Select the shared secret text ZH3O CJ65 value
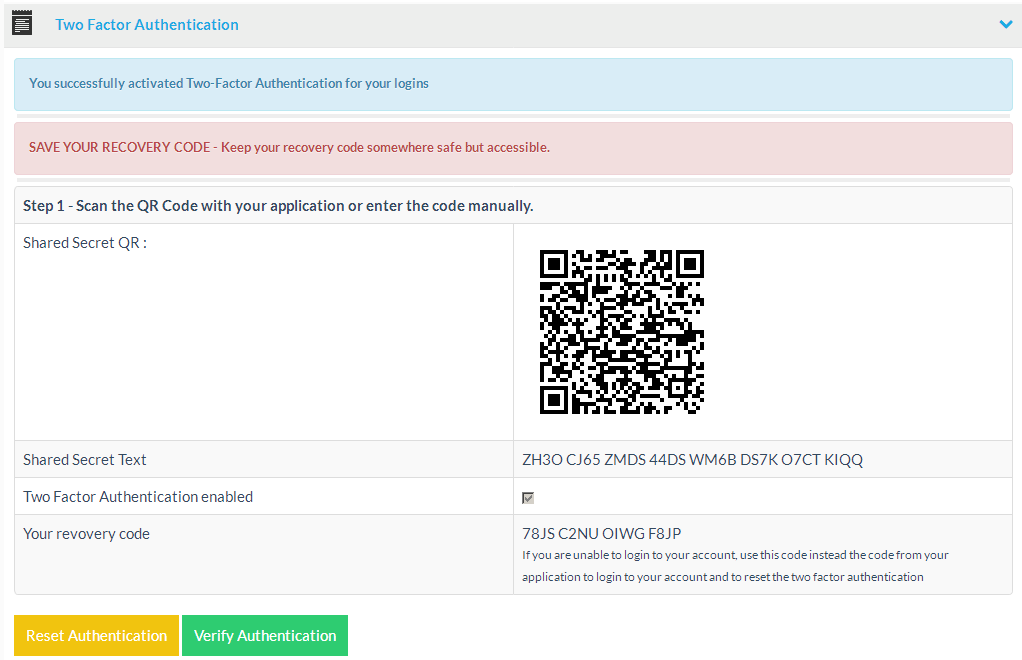This screenshot has width=1022, height=660. tap(692, 460)
